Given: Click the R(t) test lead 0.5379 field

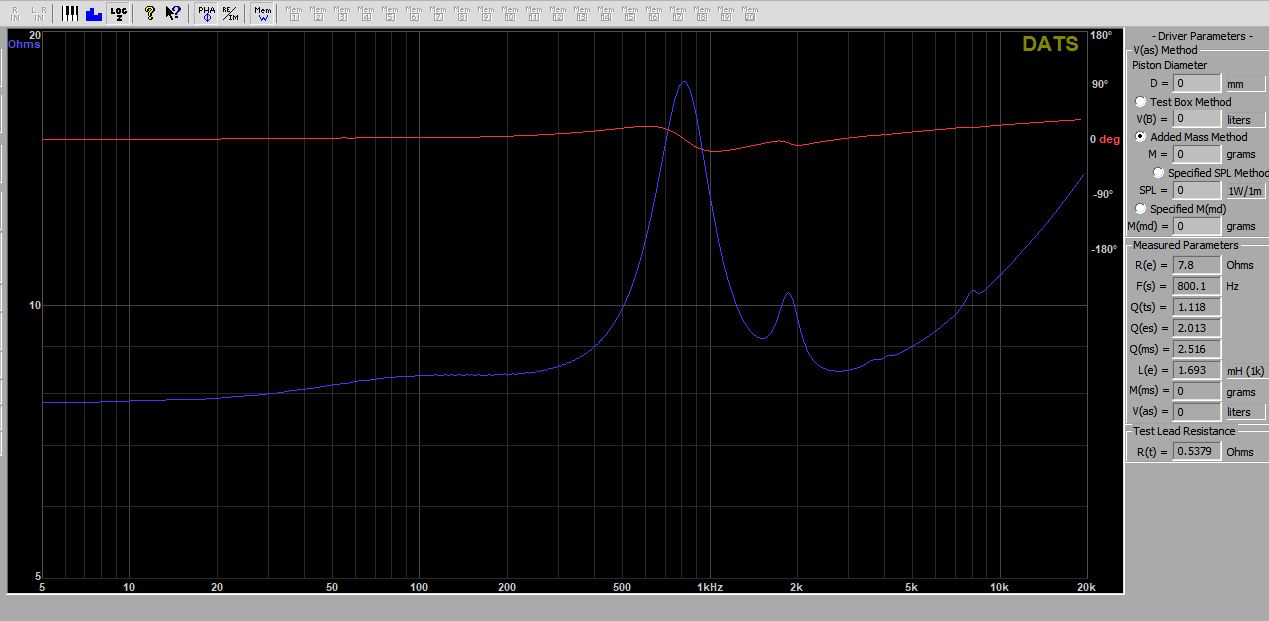Looking at the screenshot, I should coord(1197,451).
